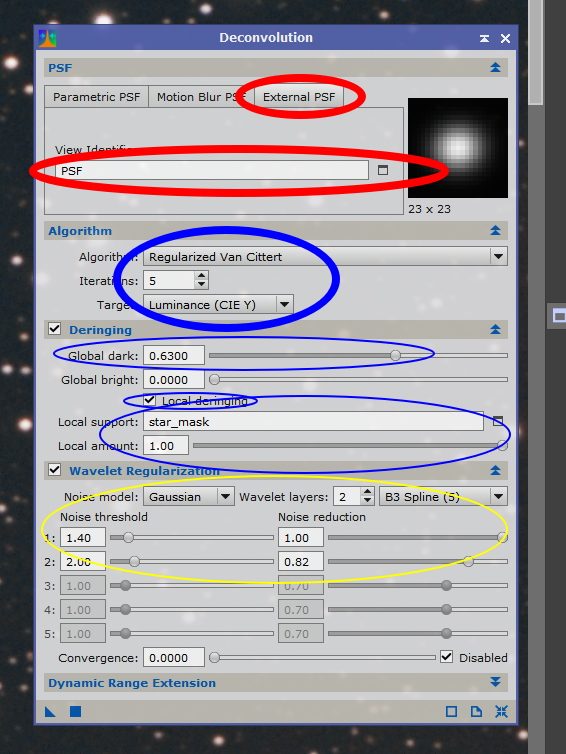Click the Track View icon at bottom
This screenshot has height=754, width=566.
click(451, 711)
